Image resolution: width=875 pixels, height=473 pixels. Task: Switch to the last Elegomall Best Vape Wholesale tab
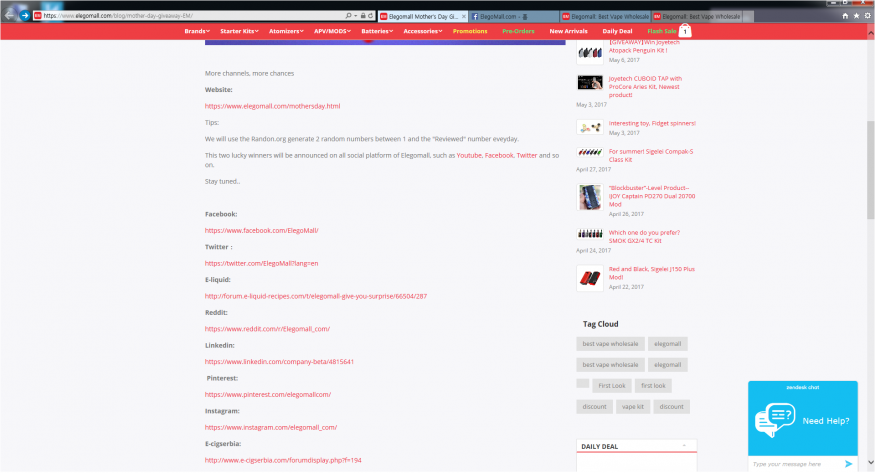click(697, 17)
